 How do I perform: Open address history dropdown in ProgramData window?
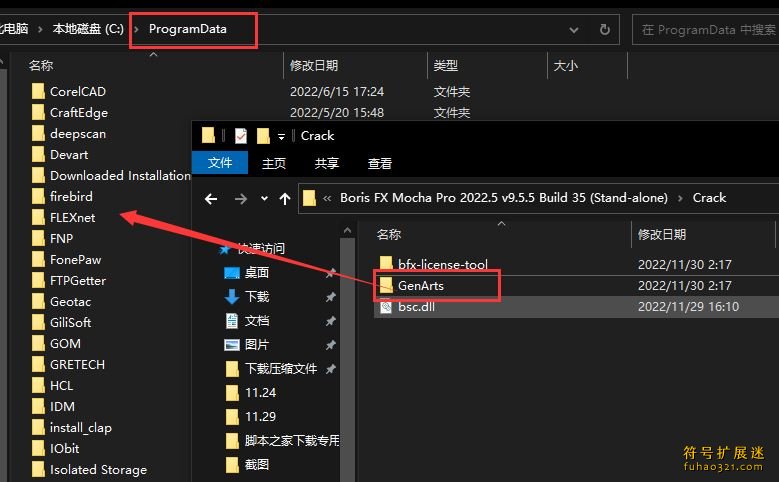(574, 30)
